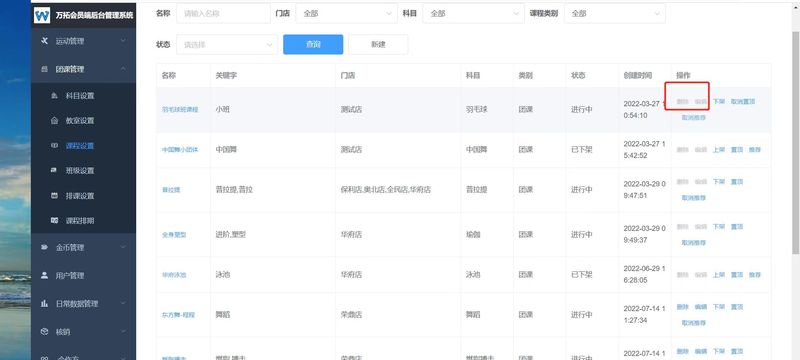Click 上架 for 华府泳池
Image resolution: width=800 pixels, height=360 pixels.
(x=719, y=275)
